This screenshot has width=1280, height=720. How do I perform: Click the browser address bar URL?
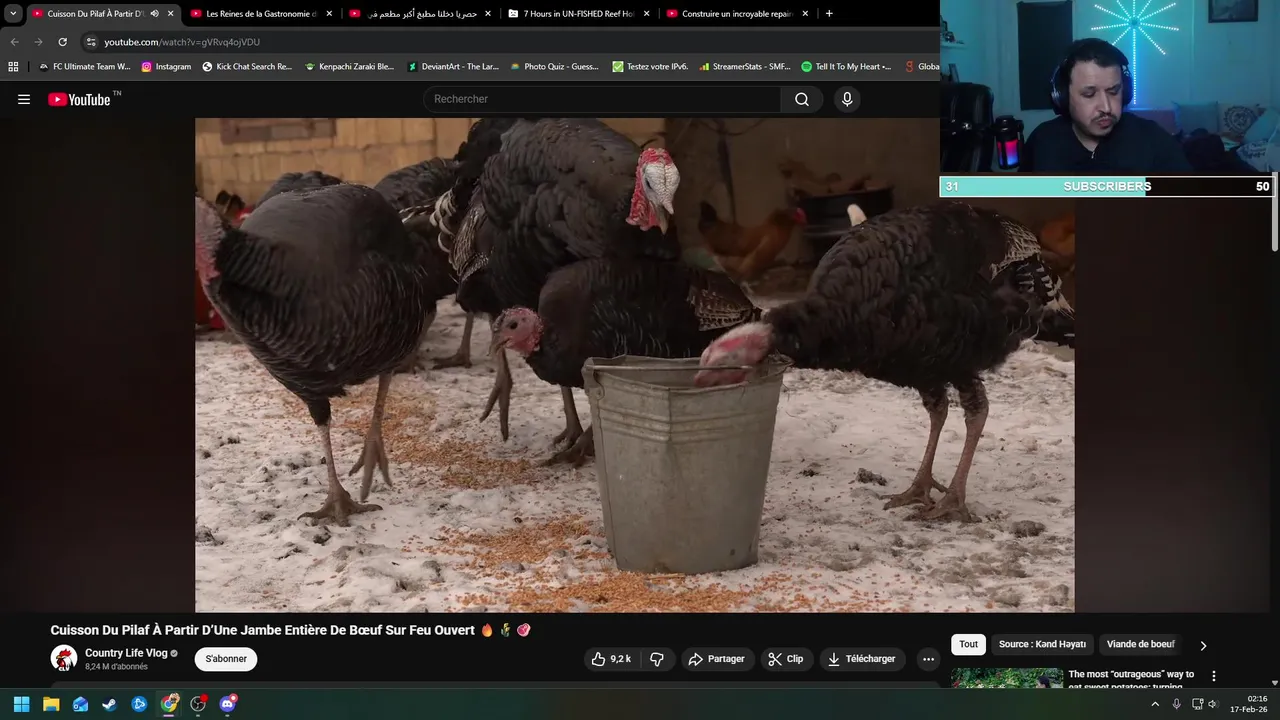(182, 42)
